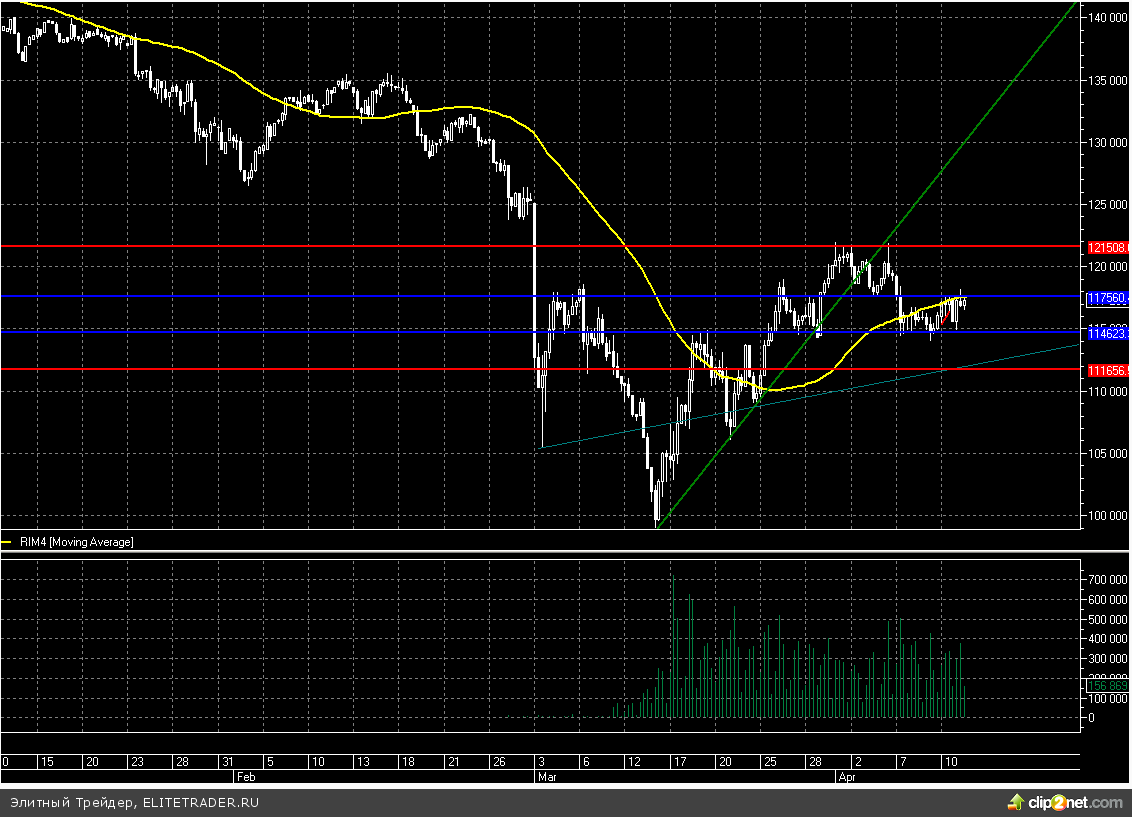Click the yellow line marker beside RIM4 legend

(x=9, y=541)
